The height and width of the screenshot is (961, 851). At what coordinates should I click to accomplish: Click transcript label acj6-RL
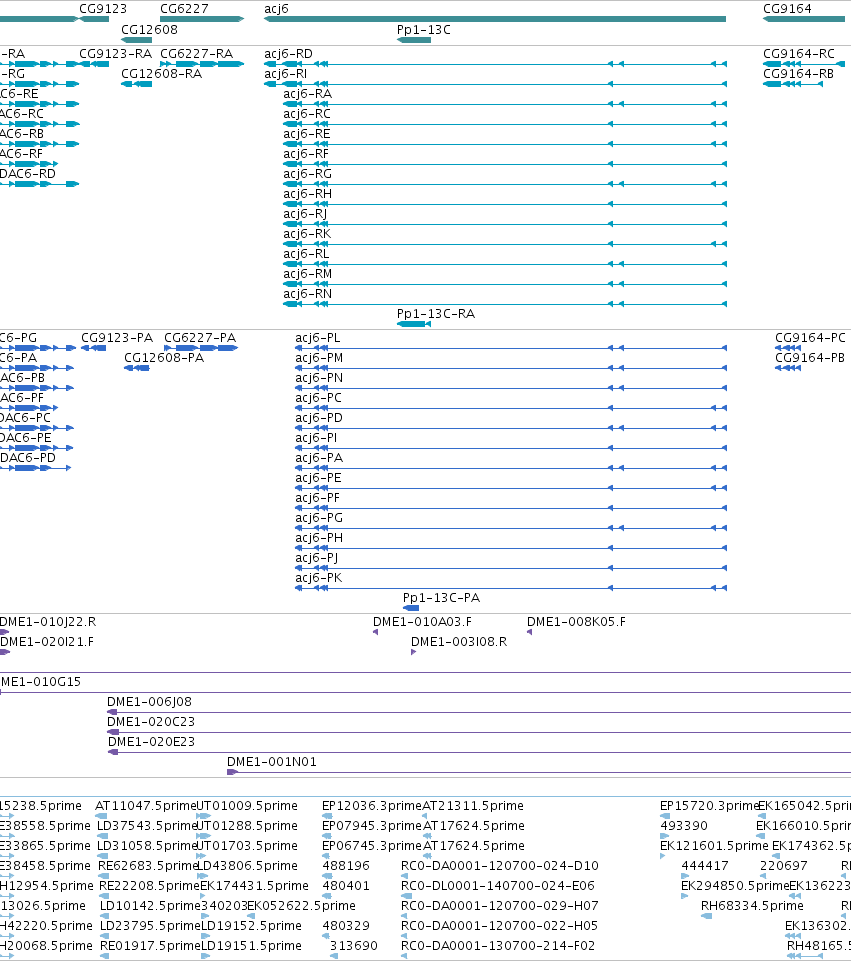[x=306, y=254]
